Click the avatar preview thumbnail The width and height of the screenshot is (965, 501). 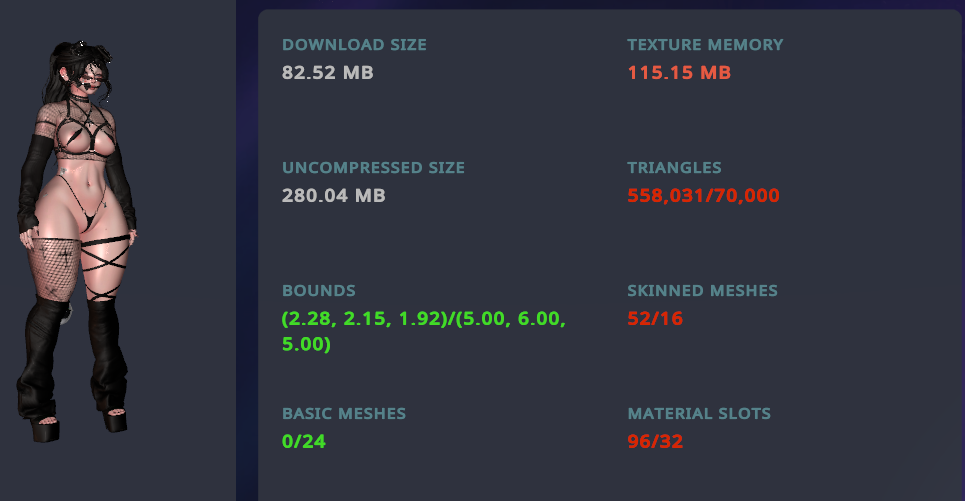(77, 240)
